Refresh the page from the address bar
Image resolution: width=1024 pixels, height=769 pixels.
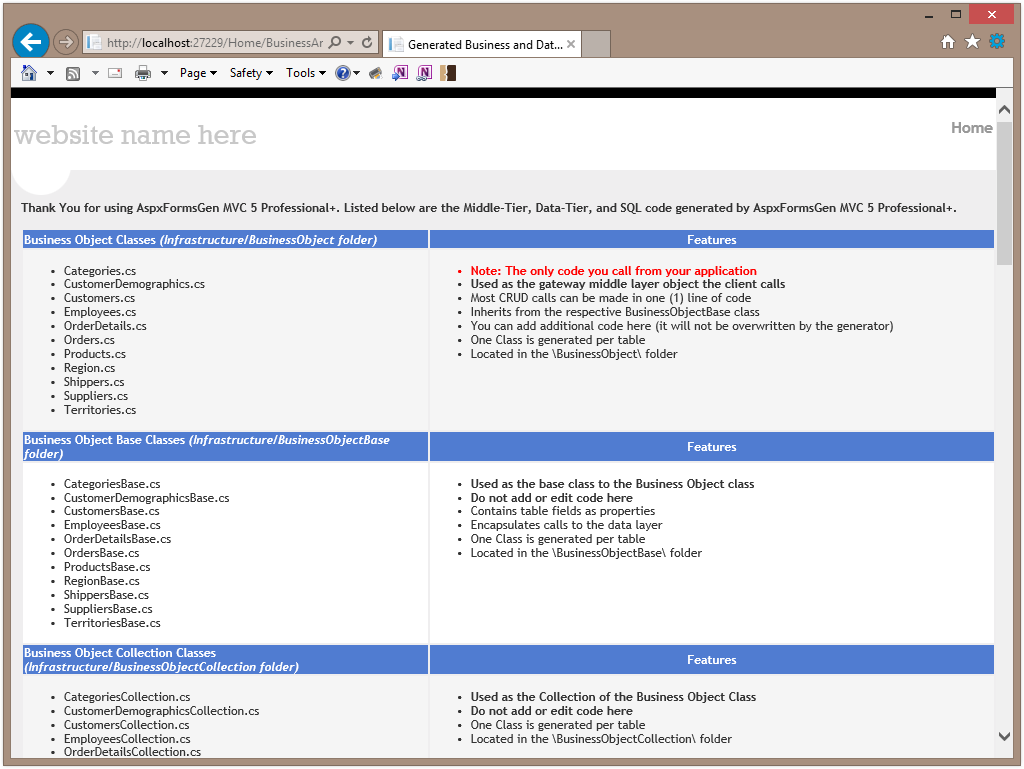pyautogui.click(x=367, y=42)
